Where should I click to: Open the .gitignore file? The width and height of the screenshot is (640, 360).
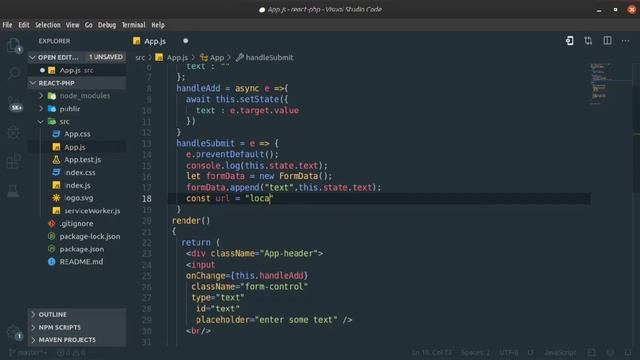pyautogui.click(x=77, y=223)
